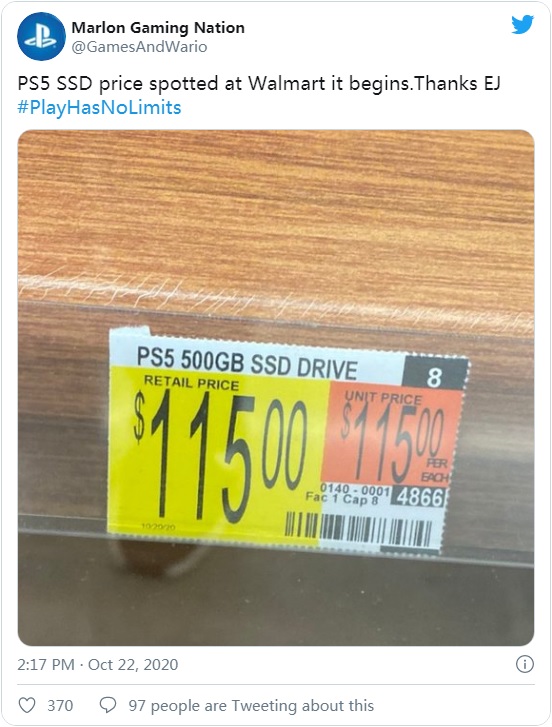Open the info icon beside timestamp
Screen dimensions: 552x727
click(x=525, y=664)
